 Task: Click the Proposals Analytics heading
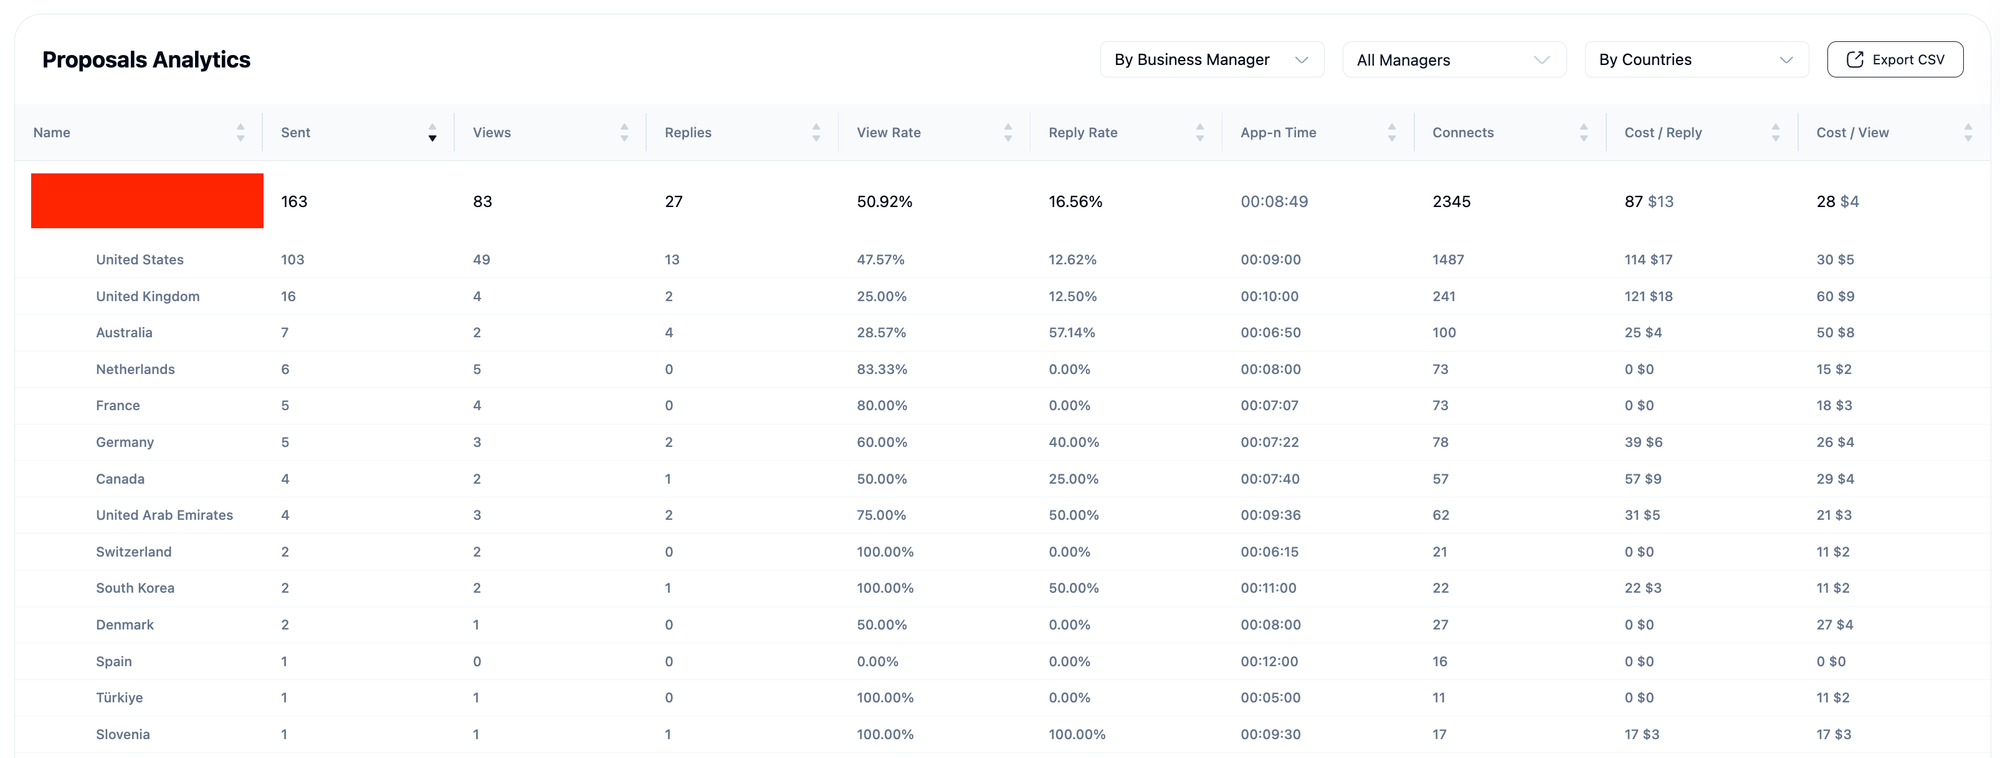pyautogui.click(x=146, y=60)
